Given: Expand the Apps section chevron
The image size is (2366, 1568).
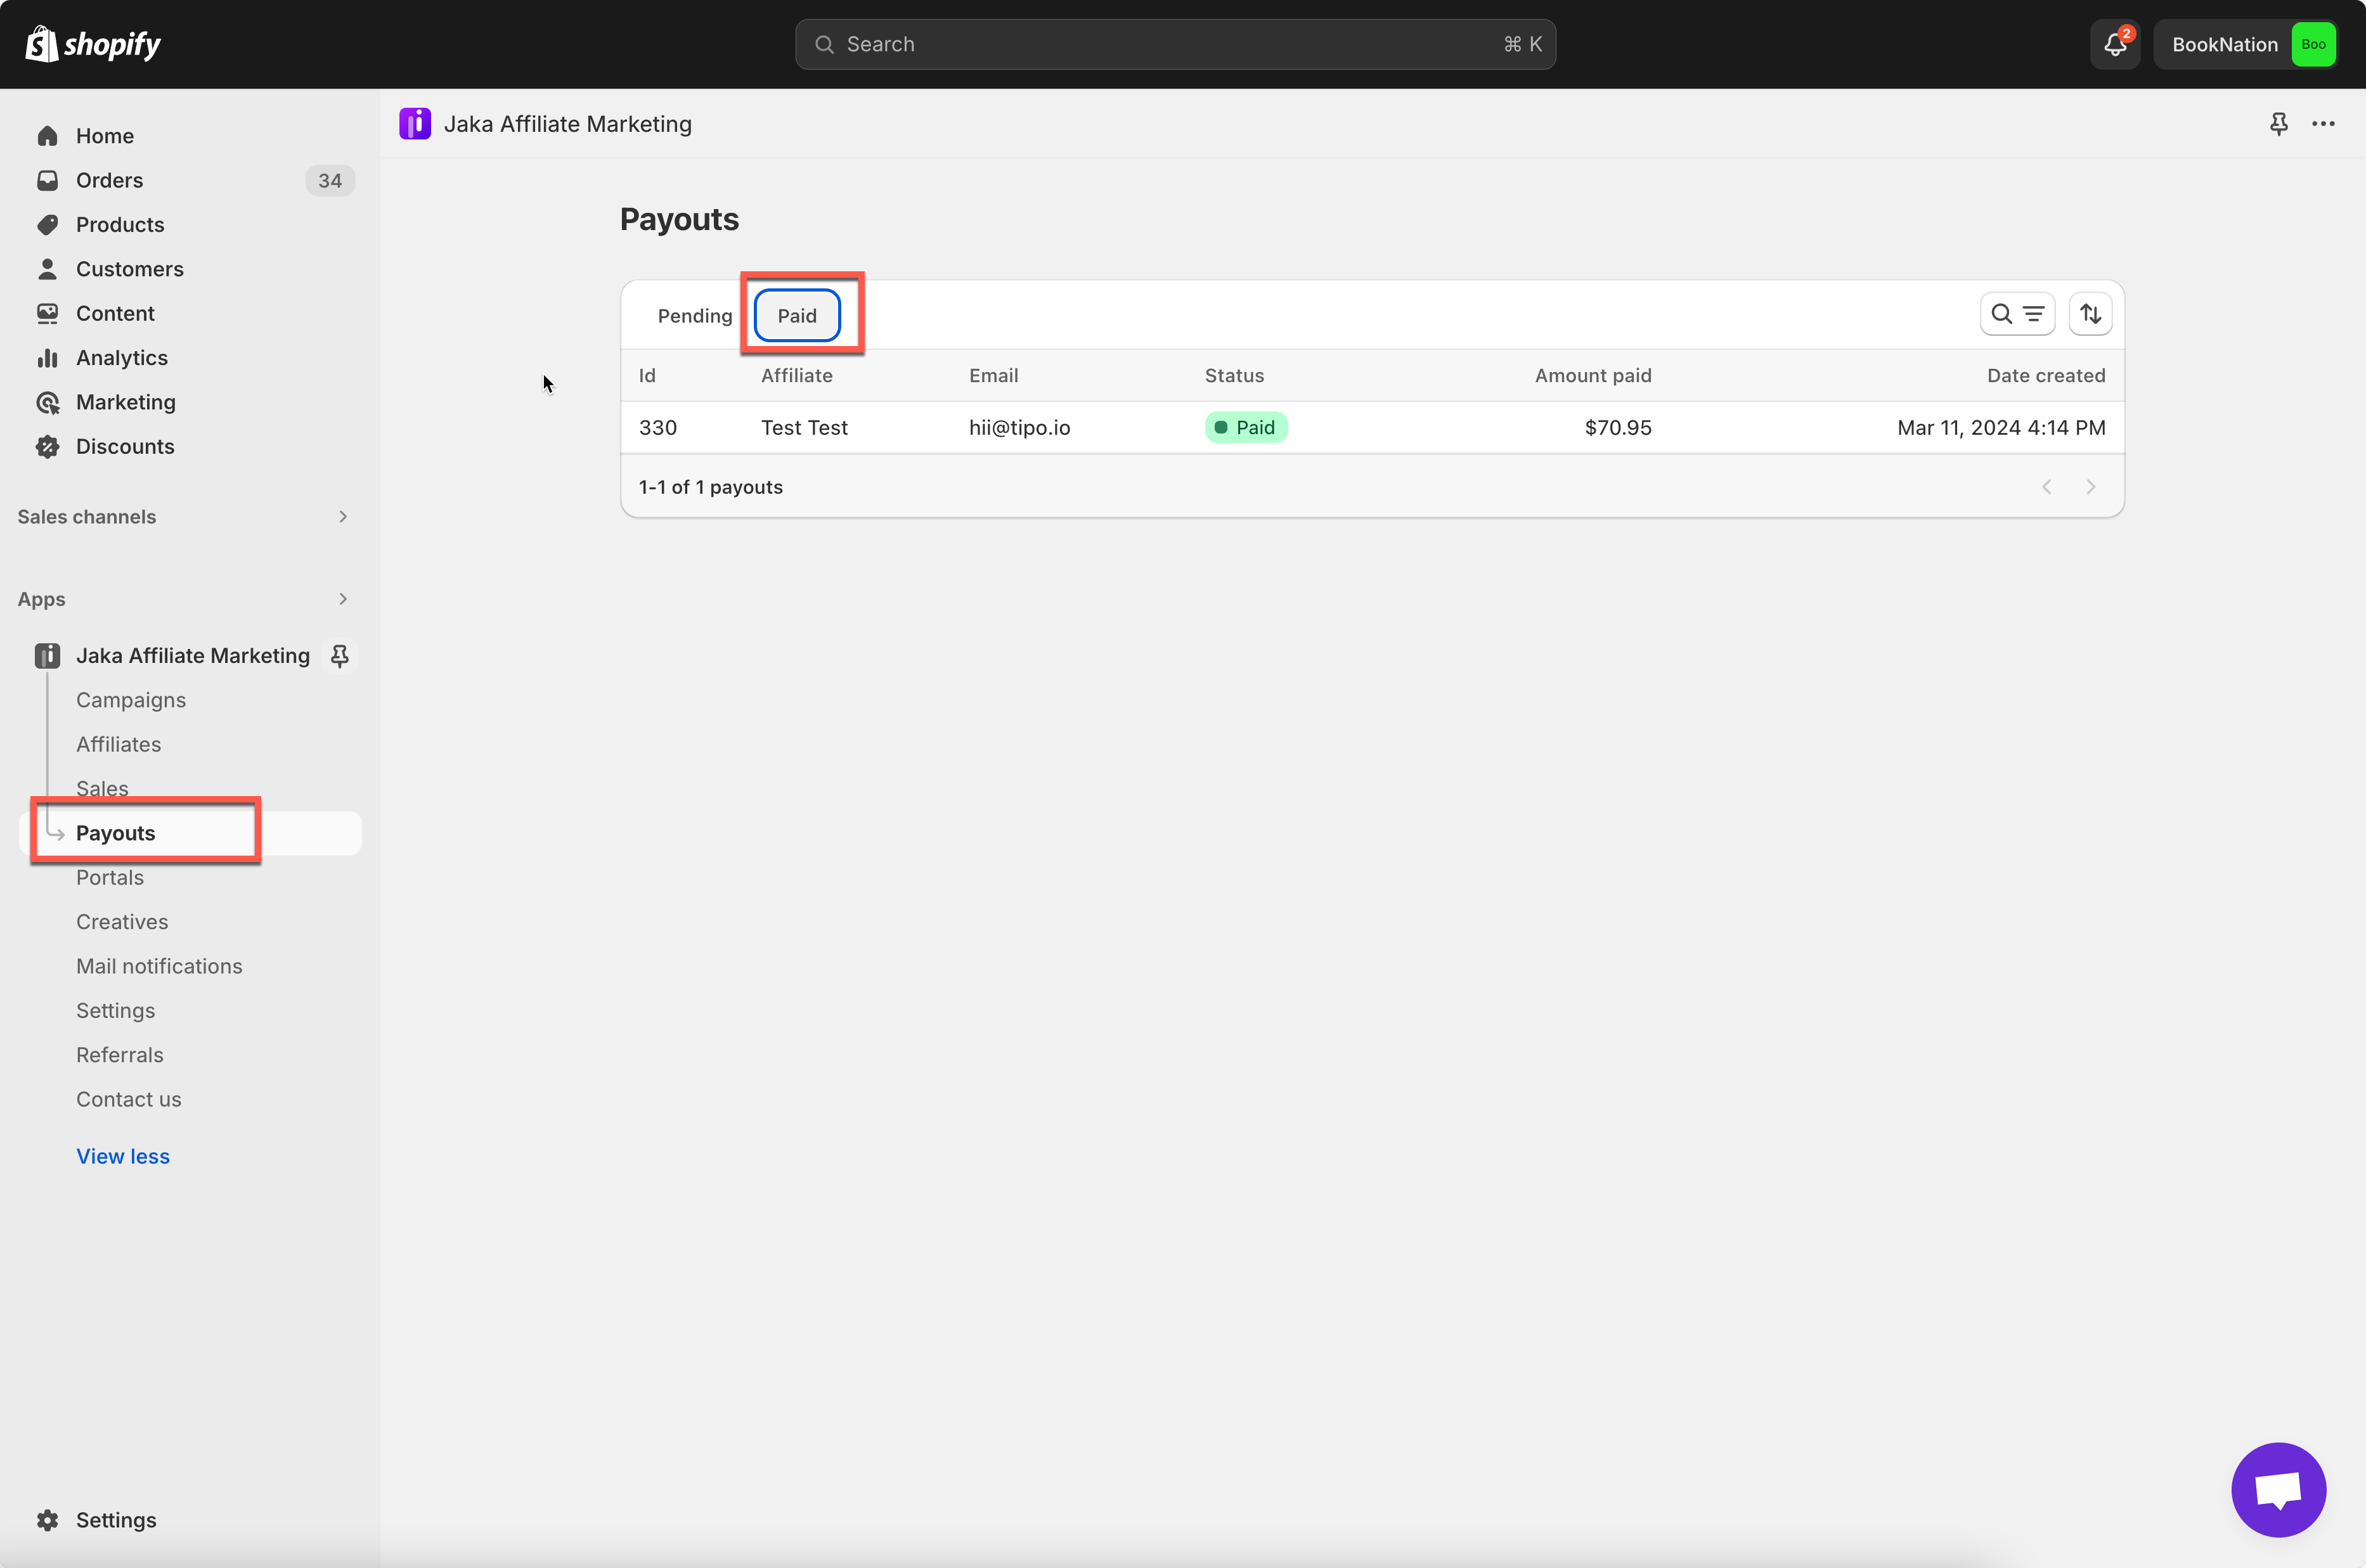Looking at the screenshot, I should point(343,599).
